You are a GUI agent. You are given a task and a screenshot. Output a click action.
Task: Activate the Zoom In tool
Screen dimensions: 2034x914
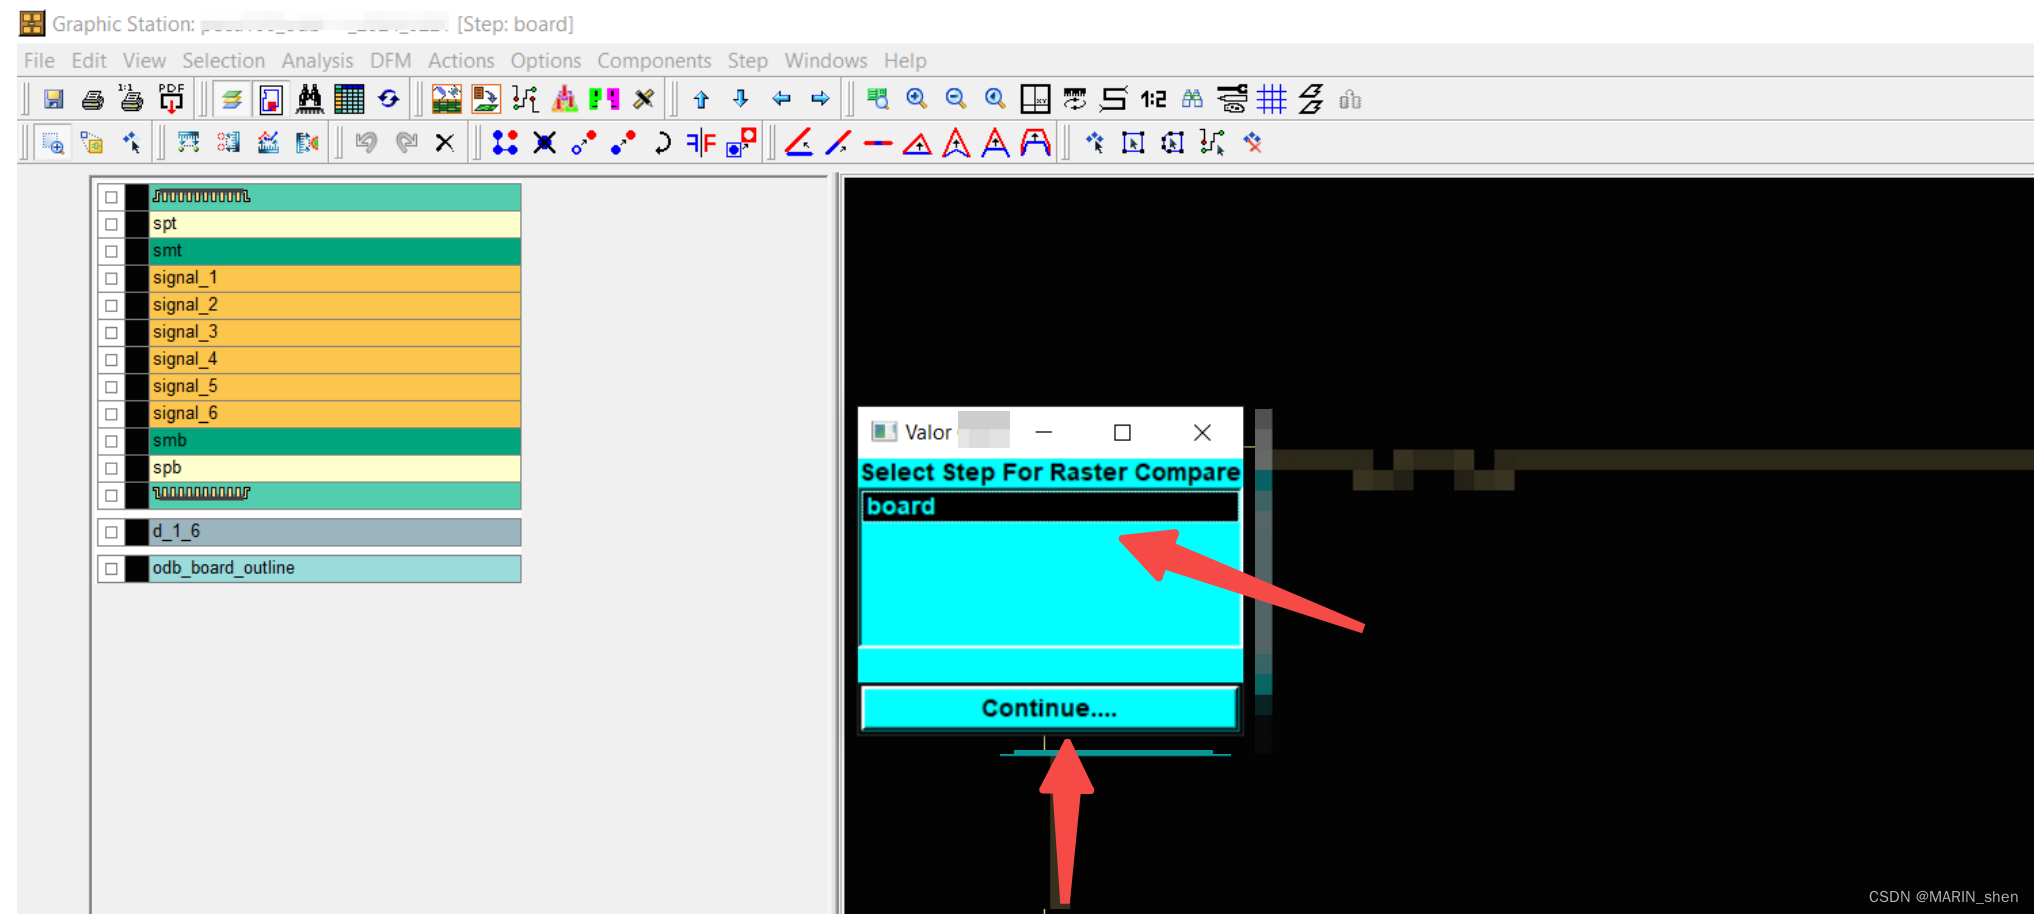[917, 99]
